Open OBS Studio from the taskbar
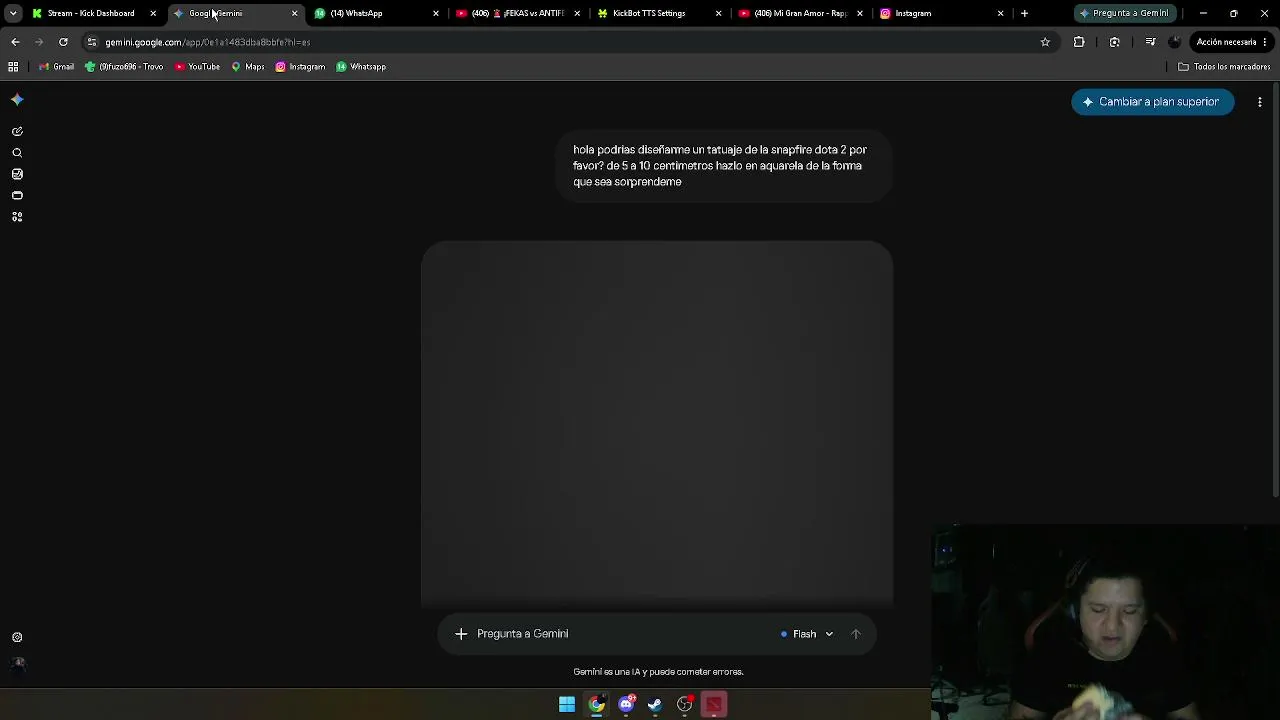The height and width of the screenshot is (720, 1280). click(685, 705)
